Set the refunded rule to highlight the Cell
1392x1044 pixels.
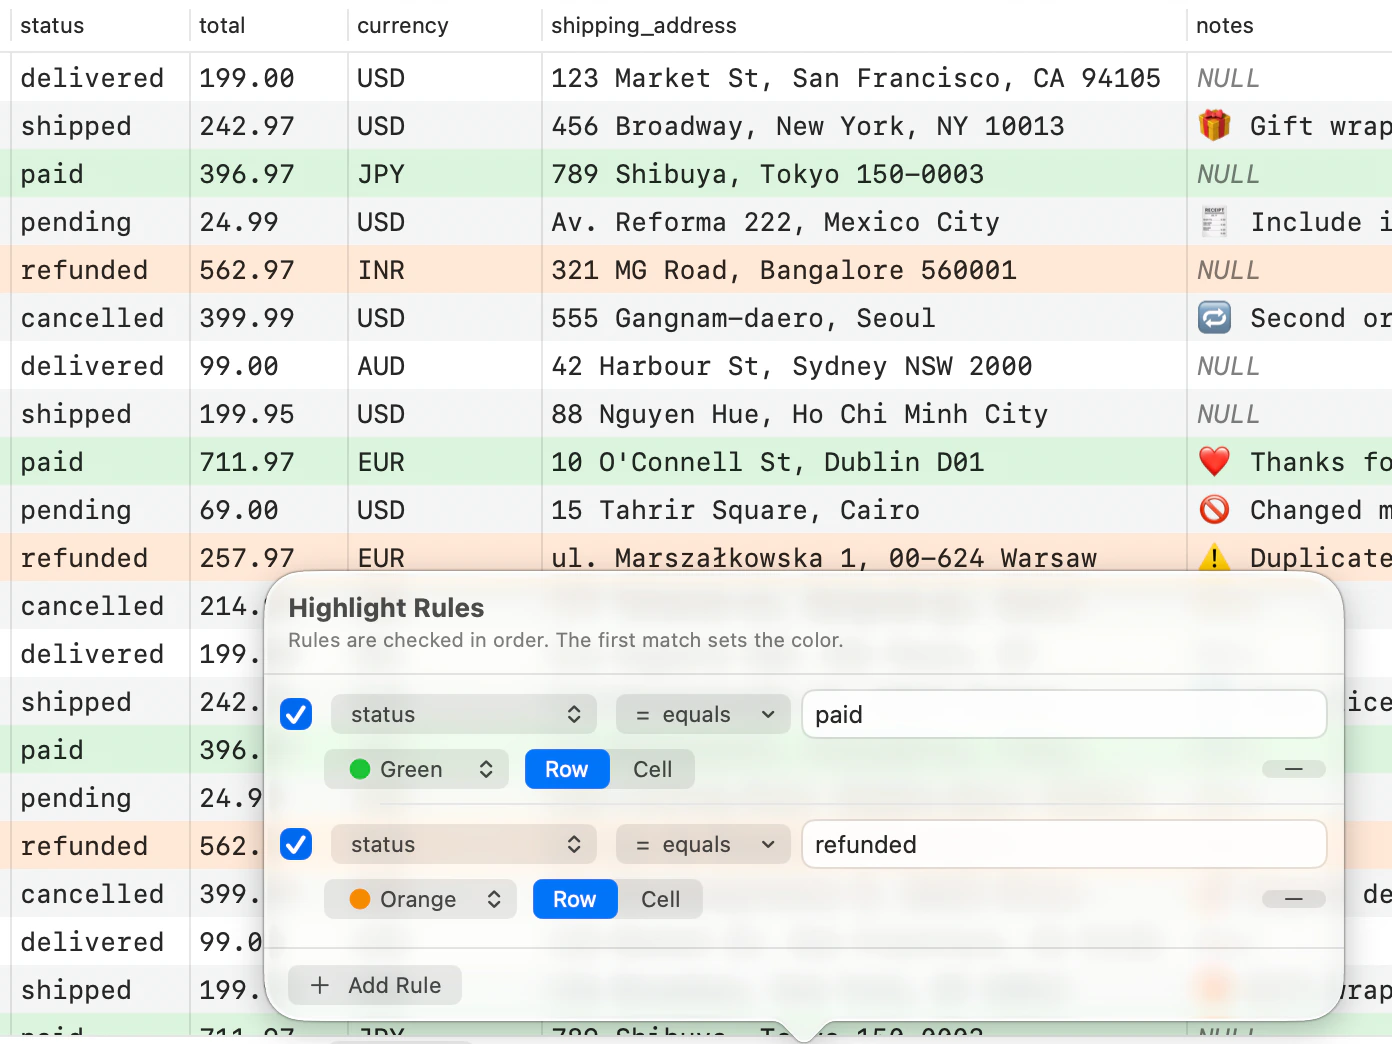point(661,899)
